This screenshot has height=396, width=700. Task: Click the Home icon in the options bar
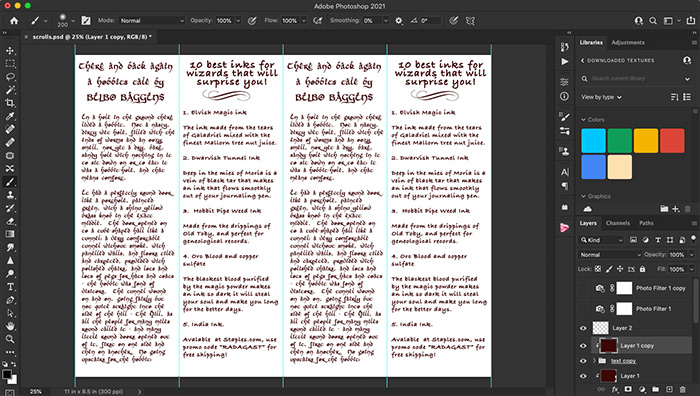14,21
